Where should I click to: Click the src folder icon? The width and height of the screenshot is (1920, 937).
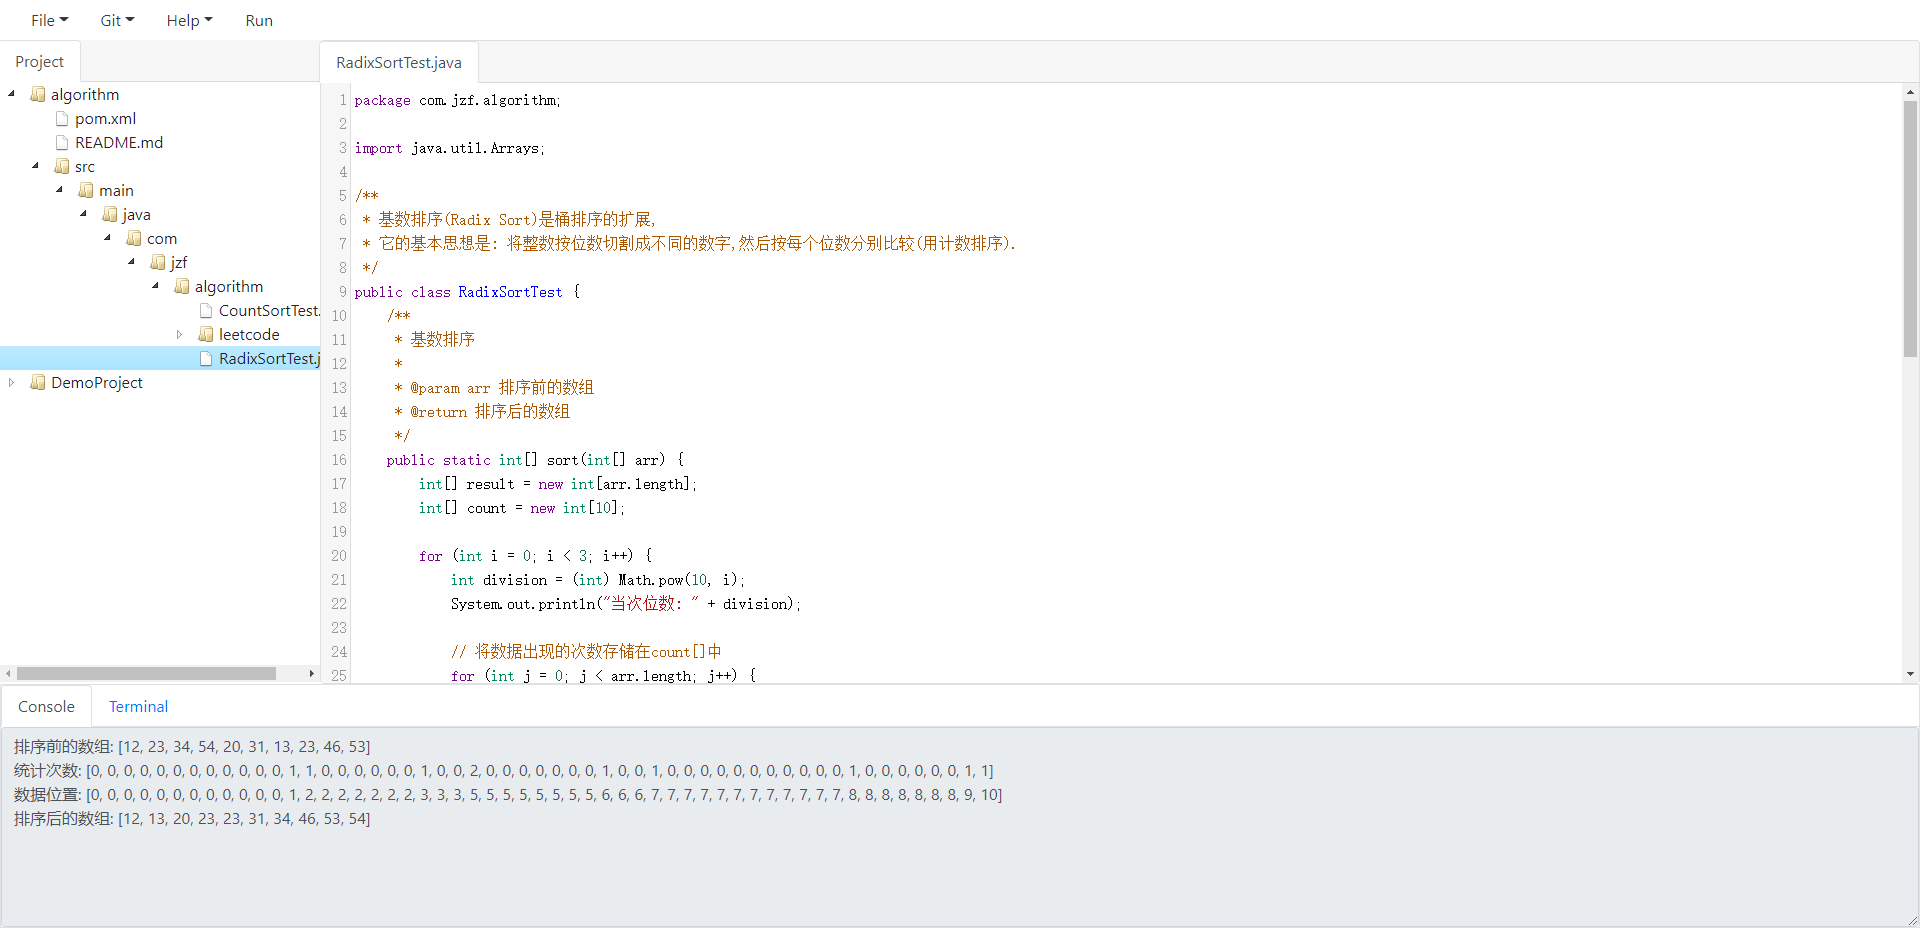(62, 166)
